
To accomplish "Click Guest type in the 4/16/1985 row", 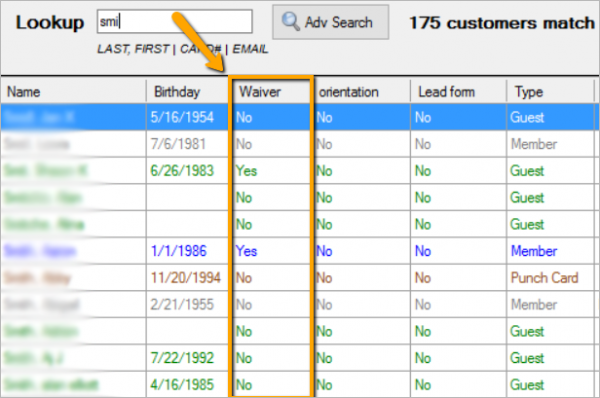I will click(x=527, y=385).
